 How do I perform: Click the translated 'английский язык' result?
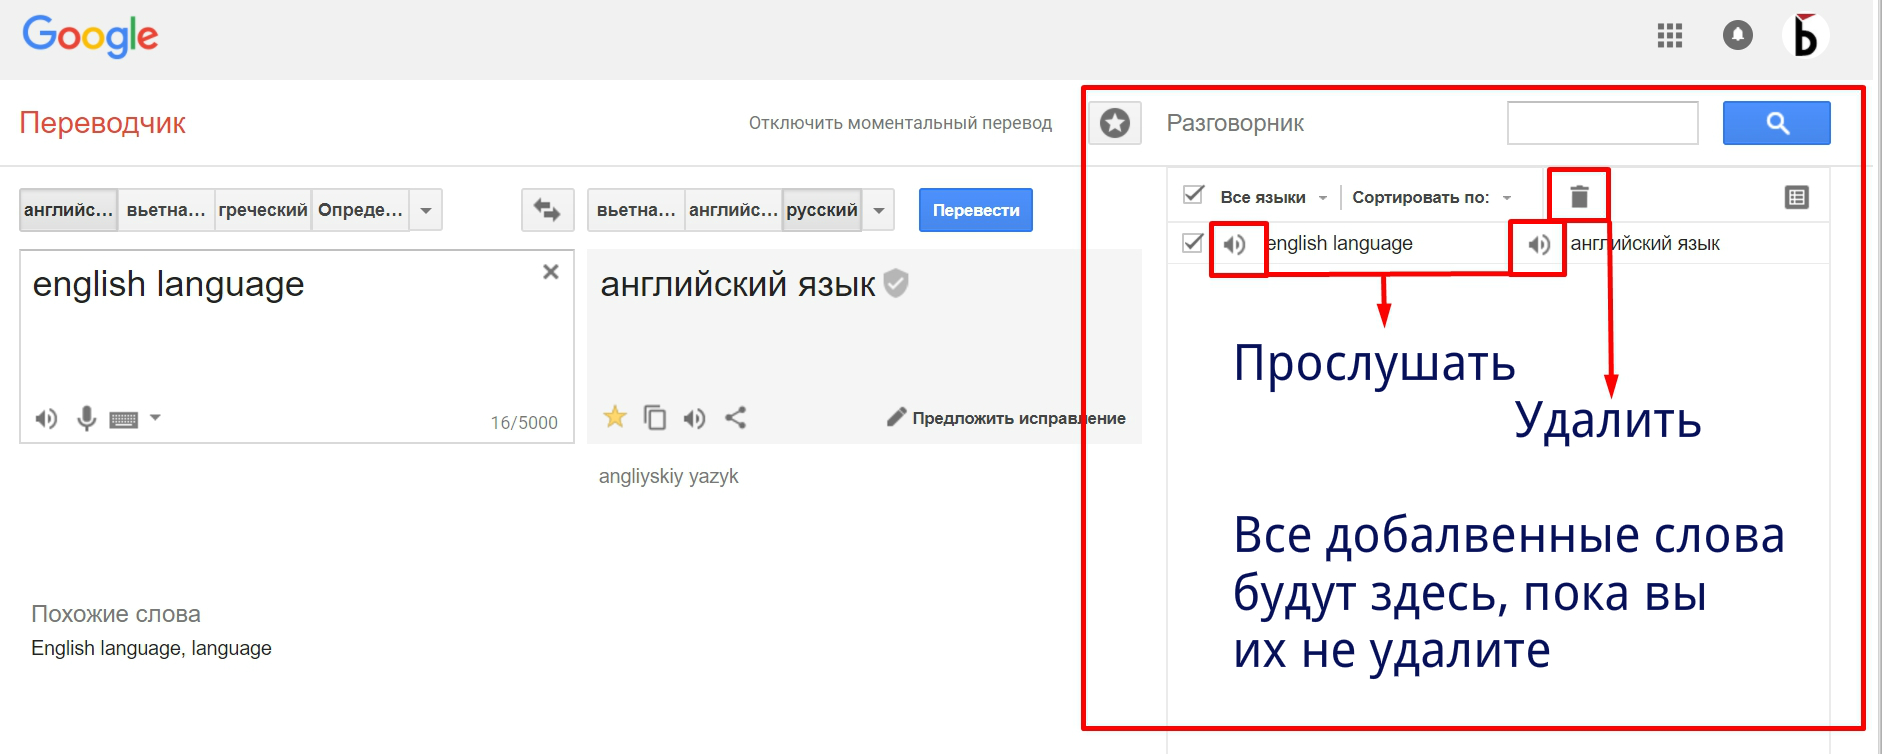737,285
